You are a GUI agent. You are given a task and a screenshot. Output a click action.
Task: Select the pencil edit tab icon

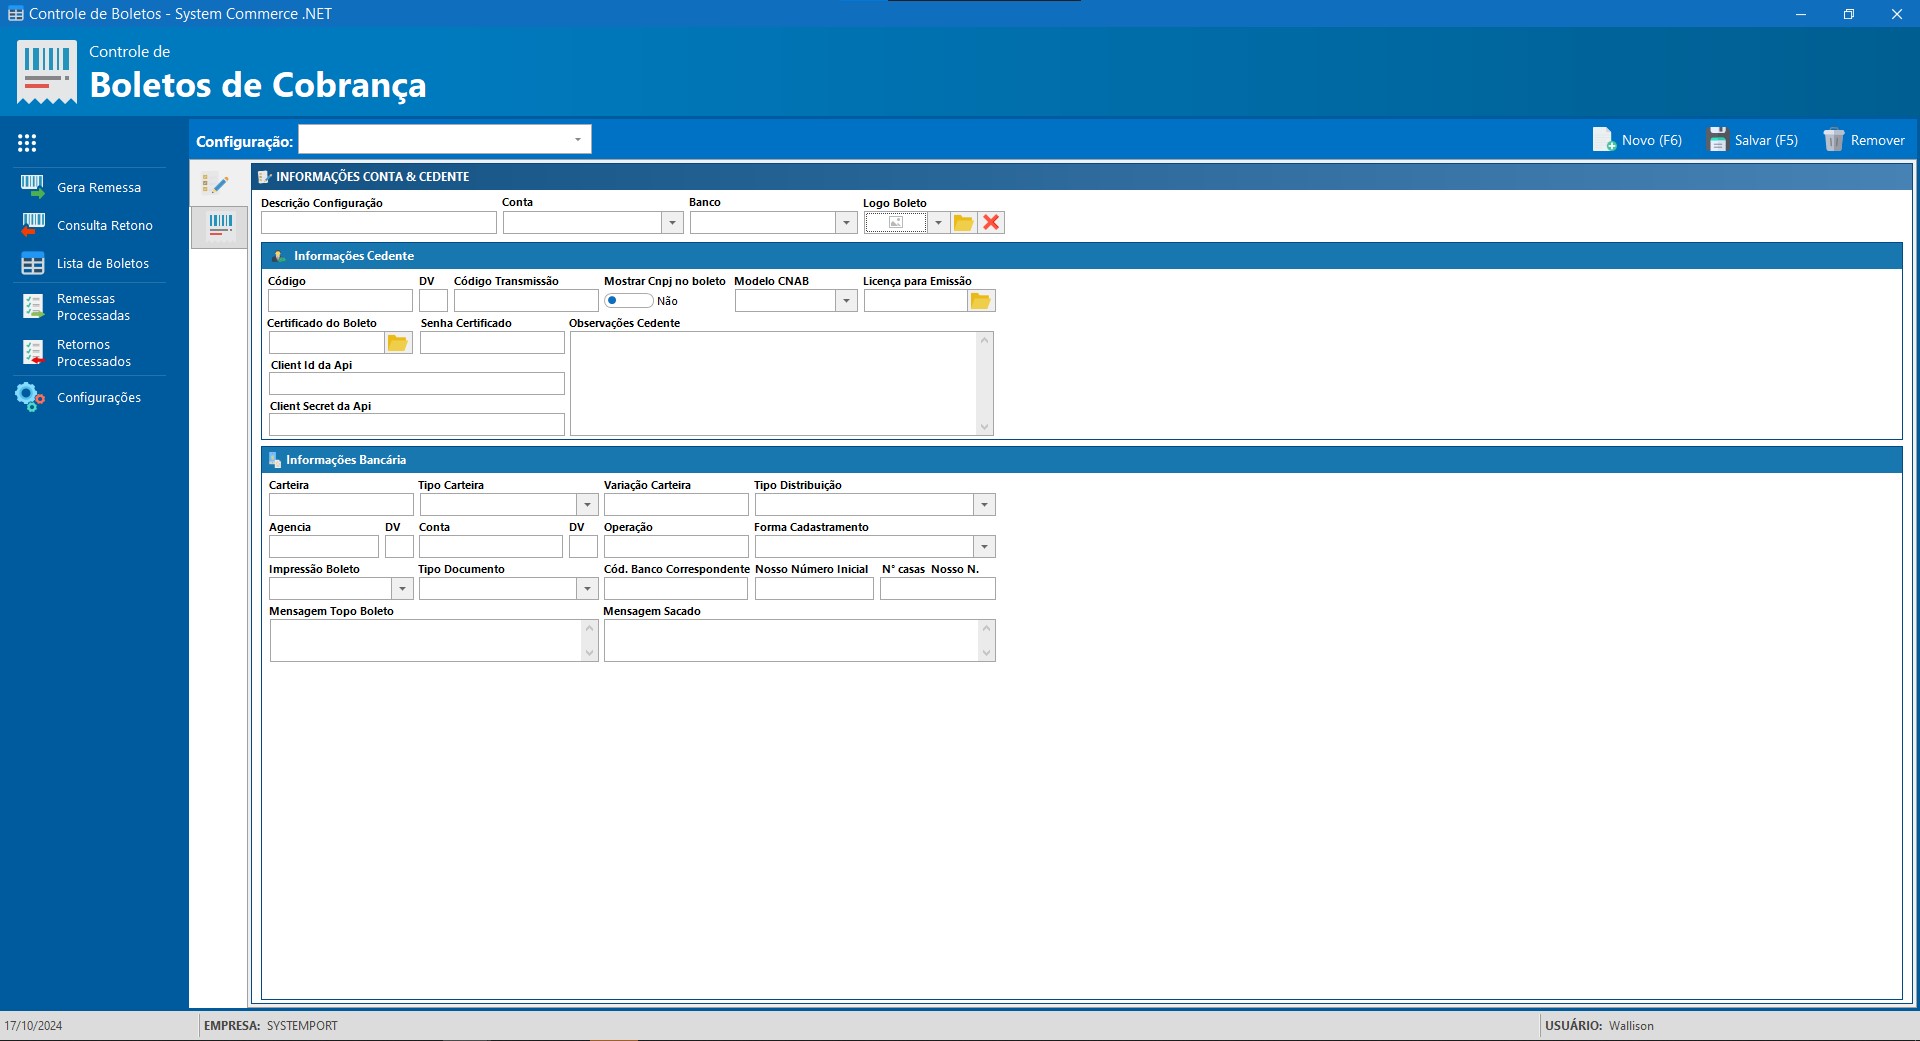216,184
